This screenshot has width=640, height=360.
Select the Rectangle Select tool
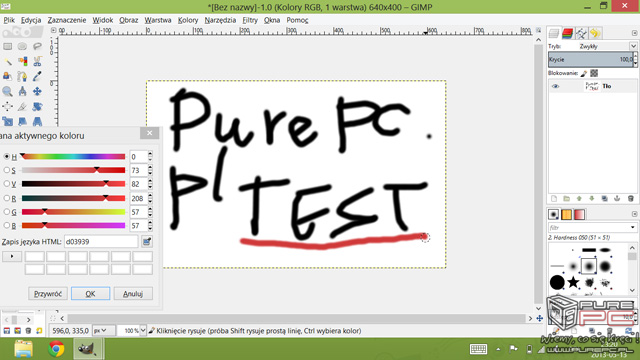(7, 47)
